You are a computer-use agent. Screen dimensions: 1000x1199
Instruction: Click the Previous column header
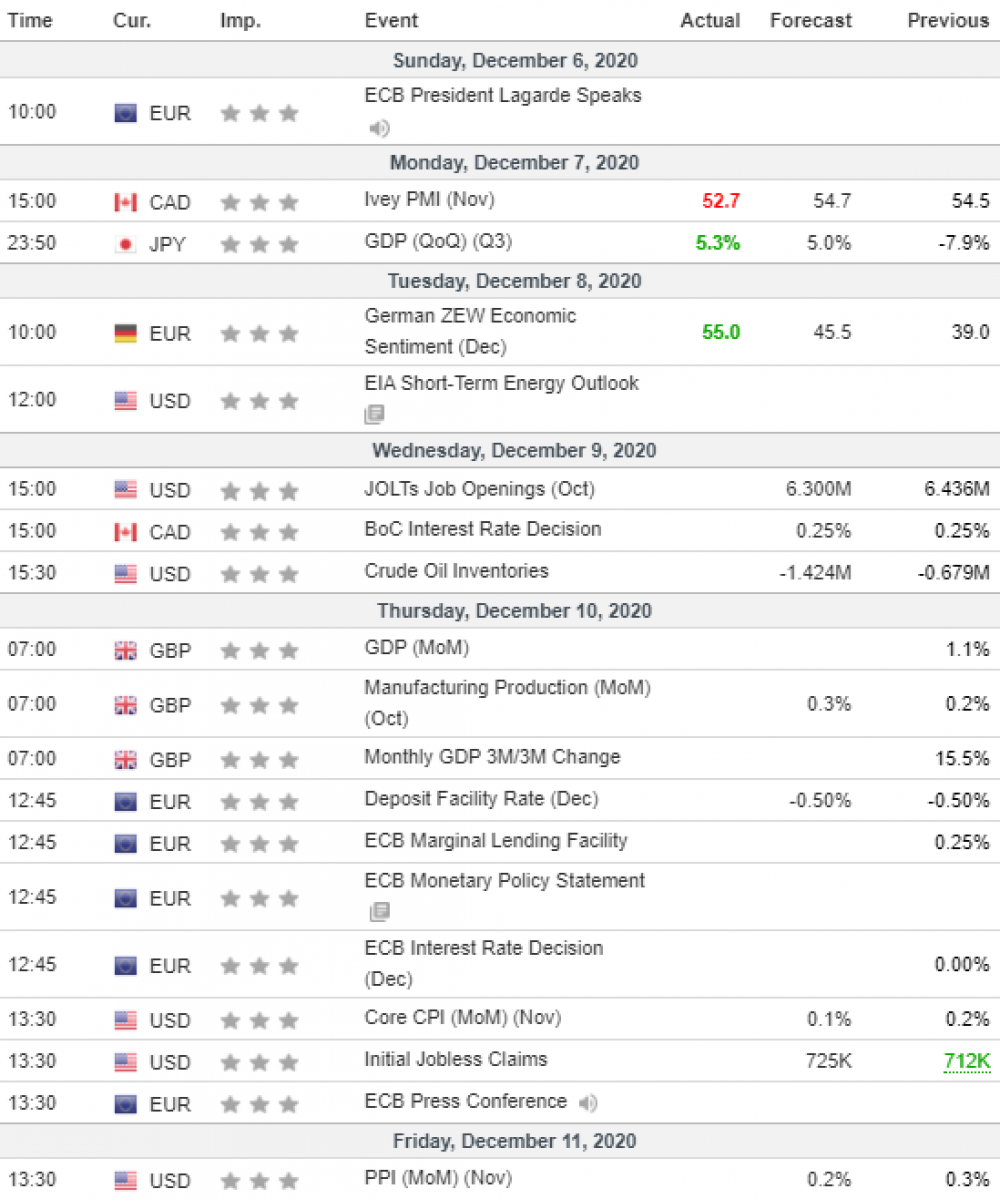point(948,21)
